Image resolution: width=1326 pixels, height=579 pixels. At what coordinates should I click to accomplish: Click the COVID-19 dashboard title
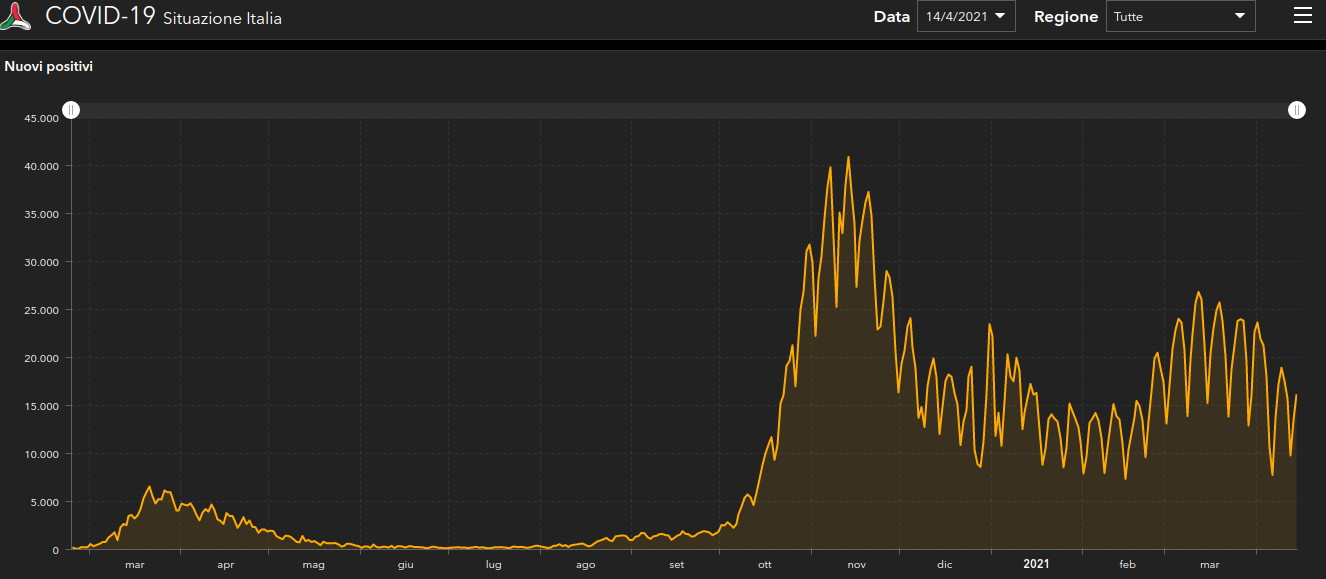pyautogui.click(x=100, y=16)
